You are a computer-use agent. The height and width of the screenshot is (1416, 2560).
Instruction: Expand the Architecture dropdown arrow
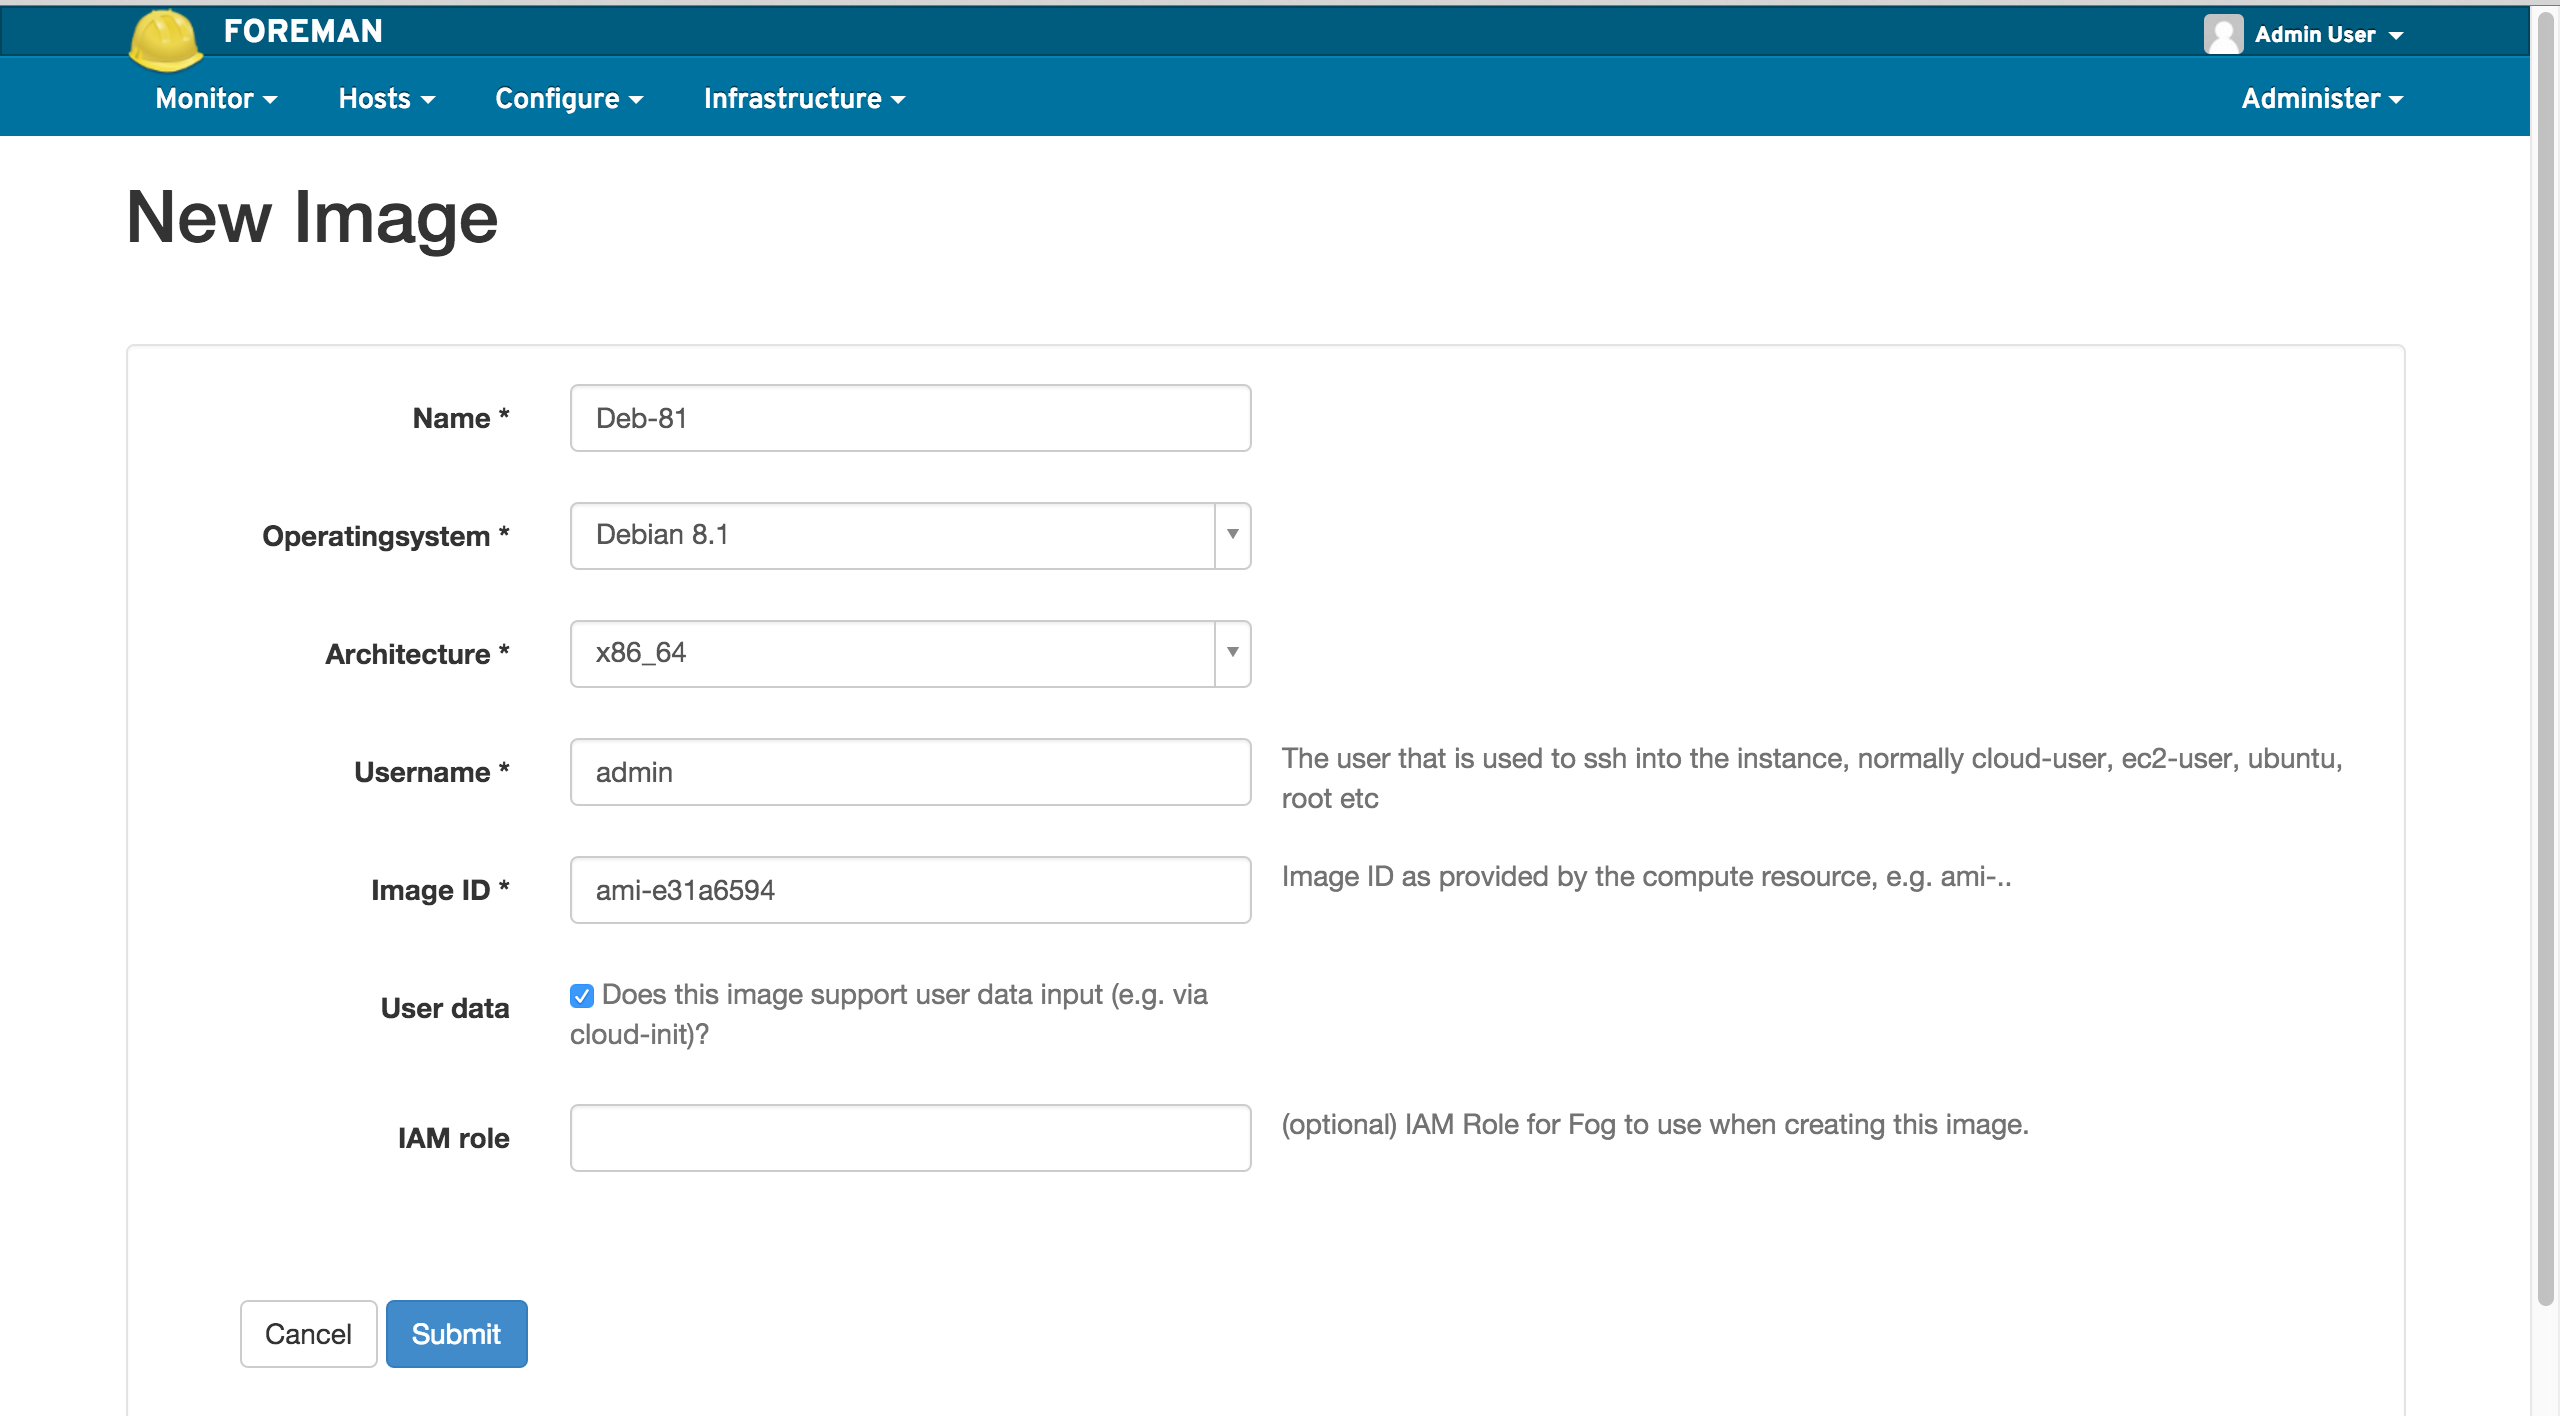click(x=1232, y=653)
